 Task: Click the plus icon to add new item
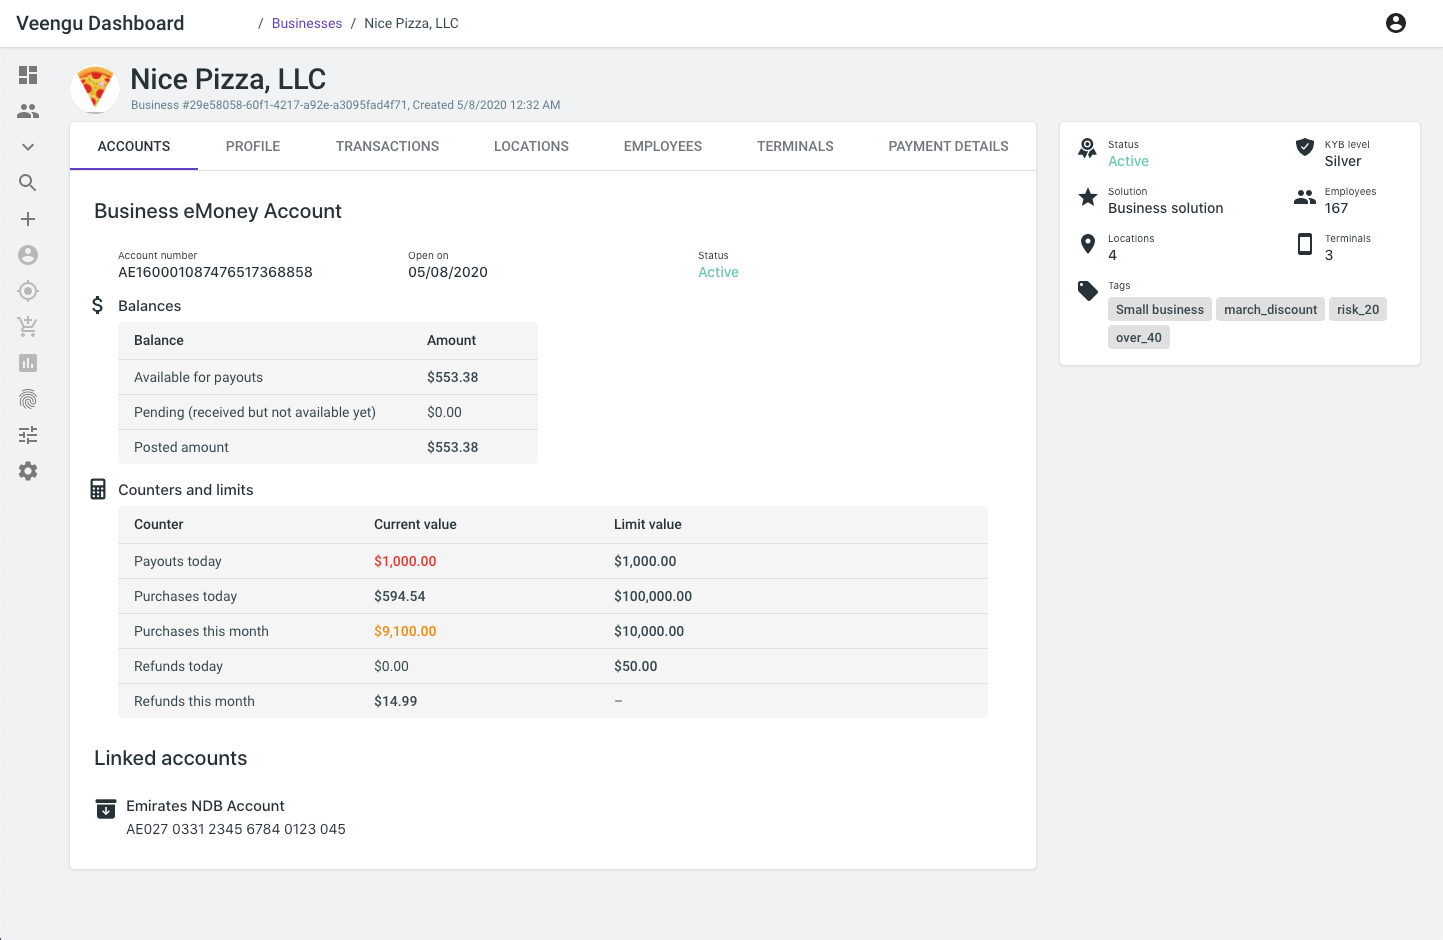coord(27,219)
